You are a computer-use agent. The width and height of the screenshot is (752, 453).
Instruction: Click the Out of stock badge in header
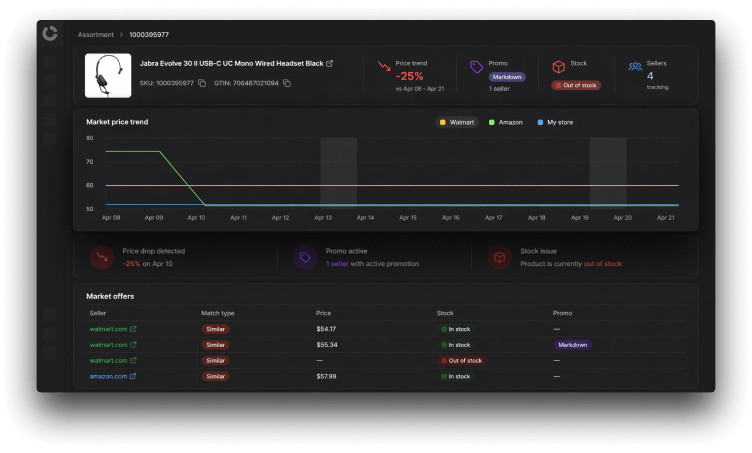(576, 85)
